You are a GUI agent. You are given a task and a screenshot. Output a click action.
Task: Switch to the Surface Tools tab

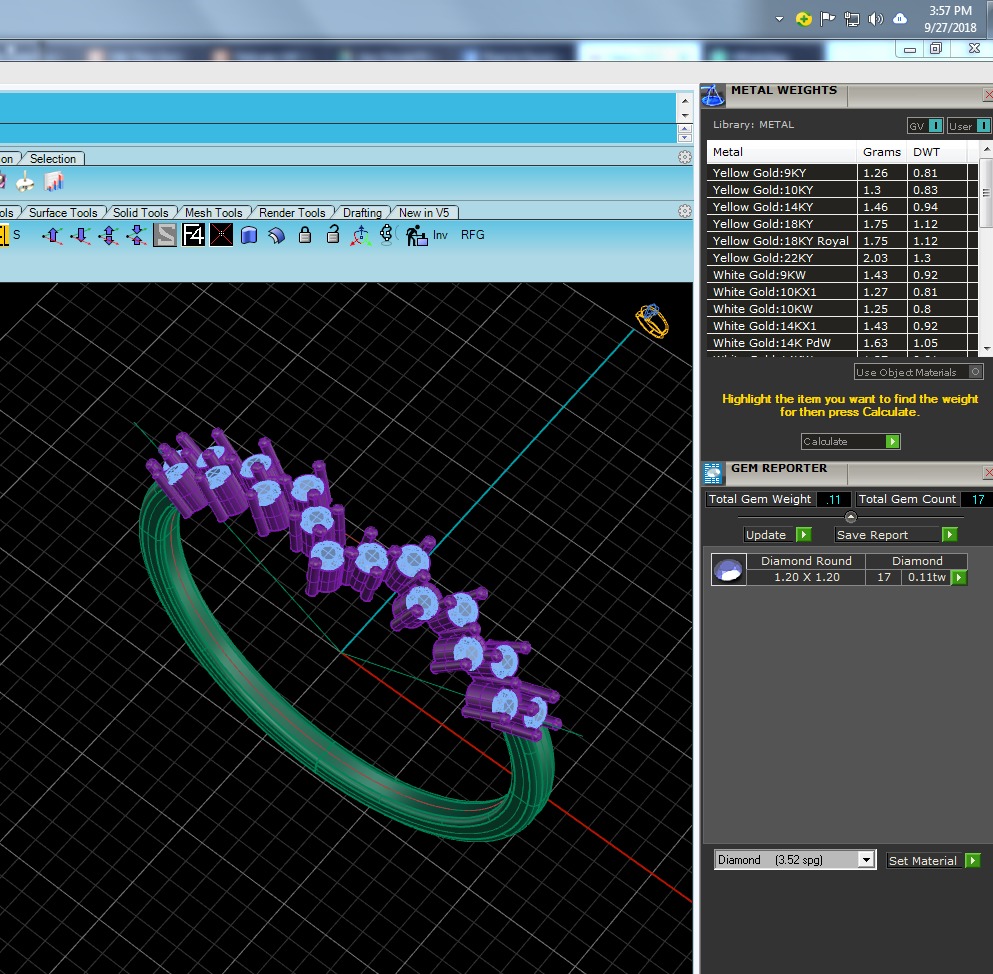[63, 213]
